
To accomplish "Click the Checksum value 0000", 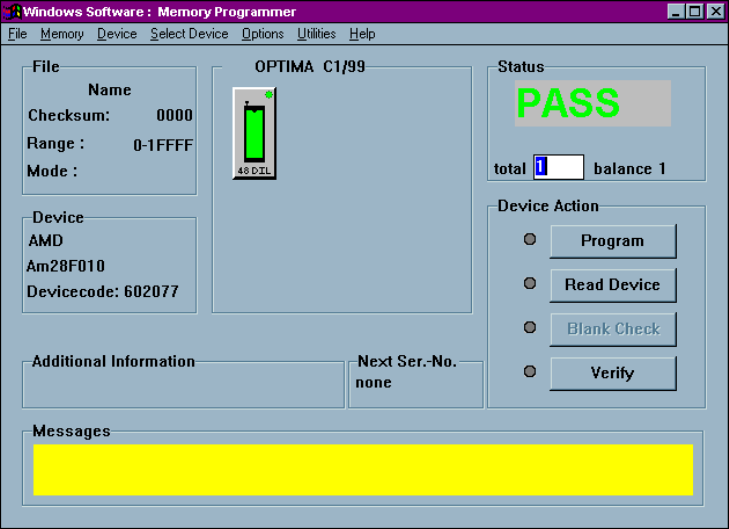I will click(174, 115).
